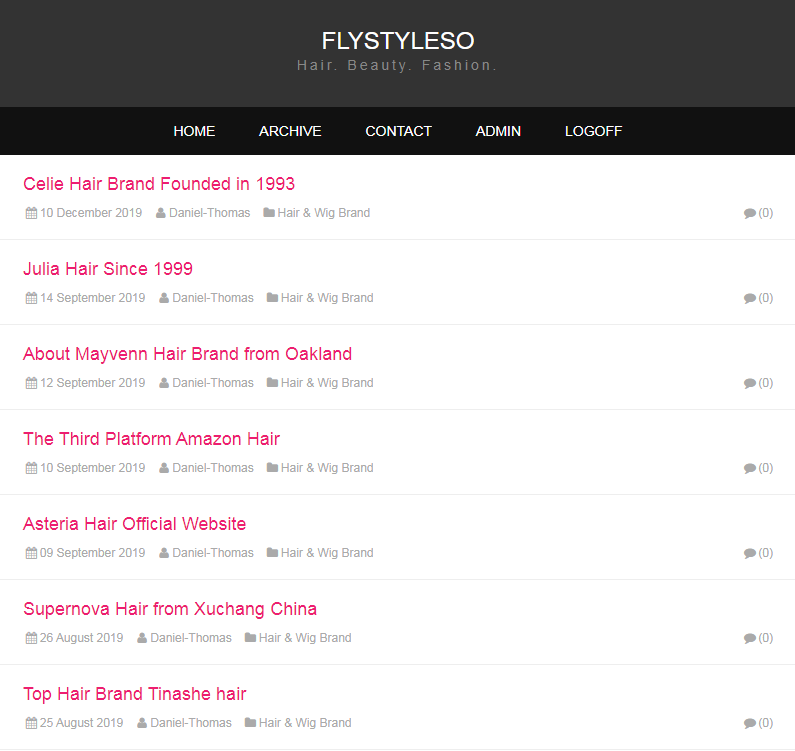Viewport: 795px width, 751px height.
Task: Click calendar icon beside 10 September 2019
Action: tap(31, 468)
